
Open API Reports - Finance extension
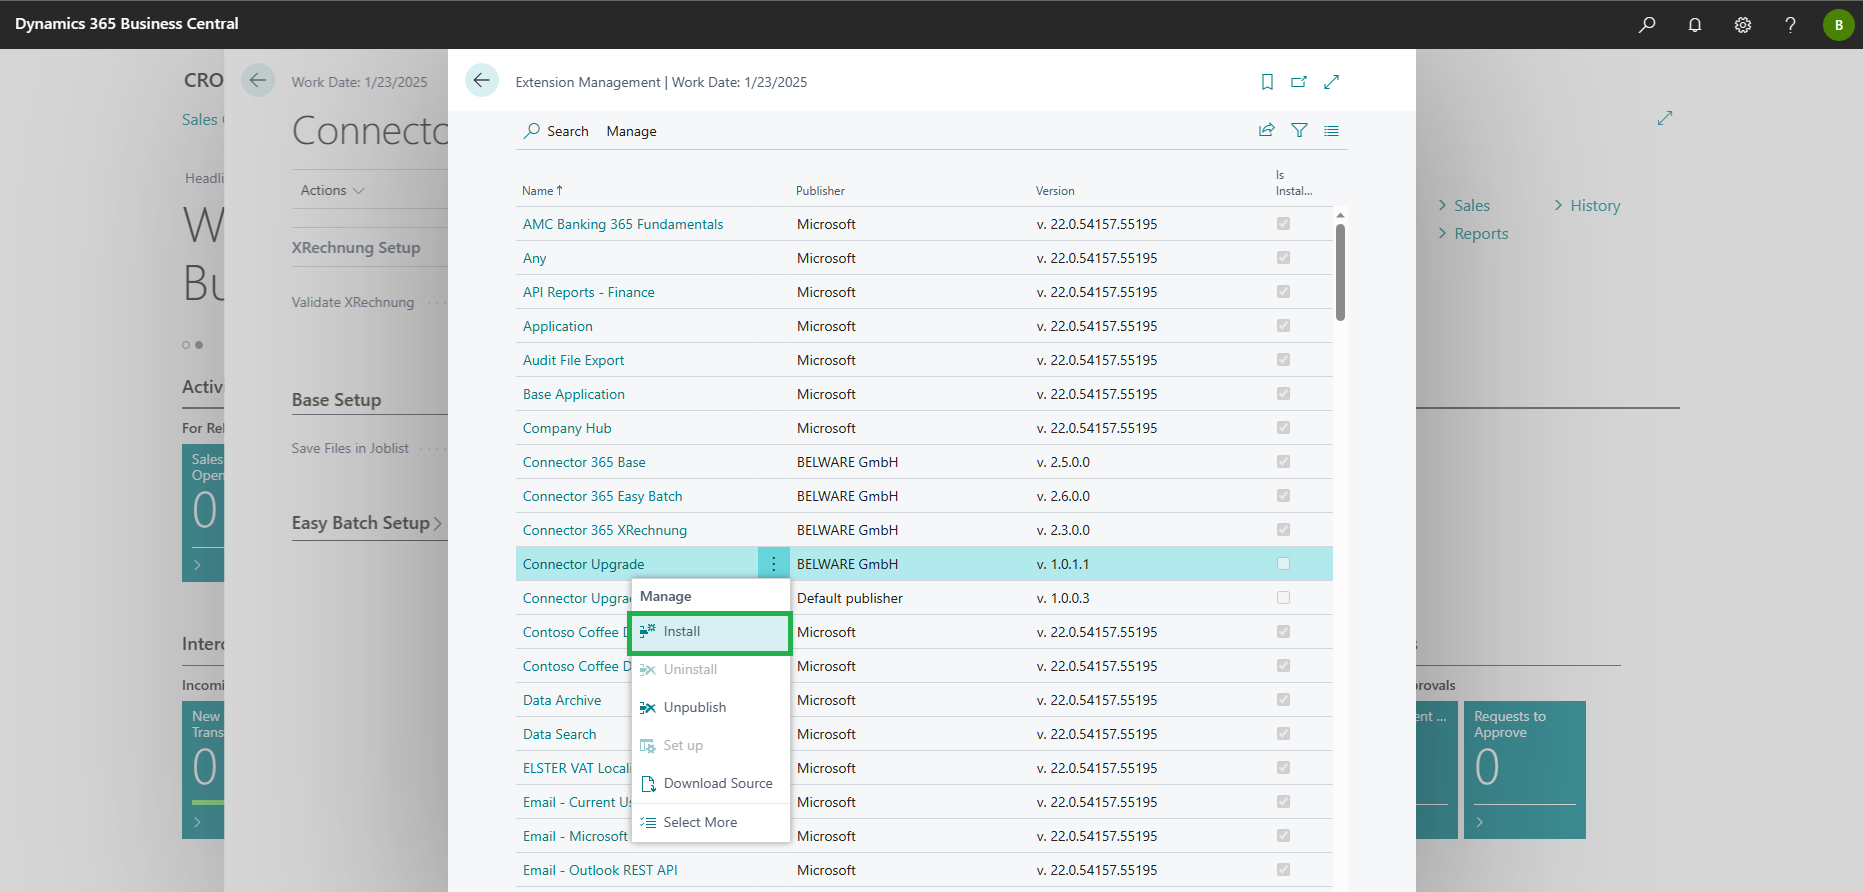589,293
